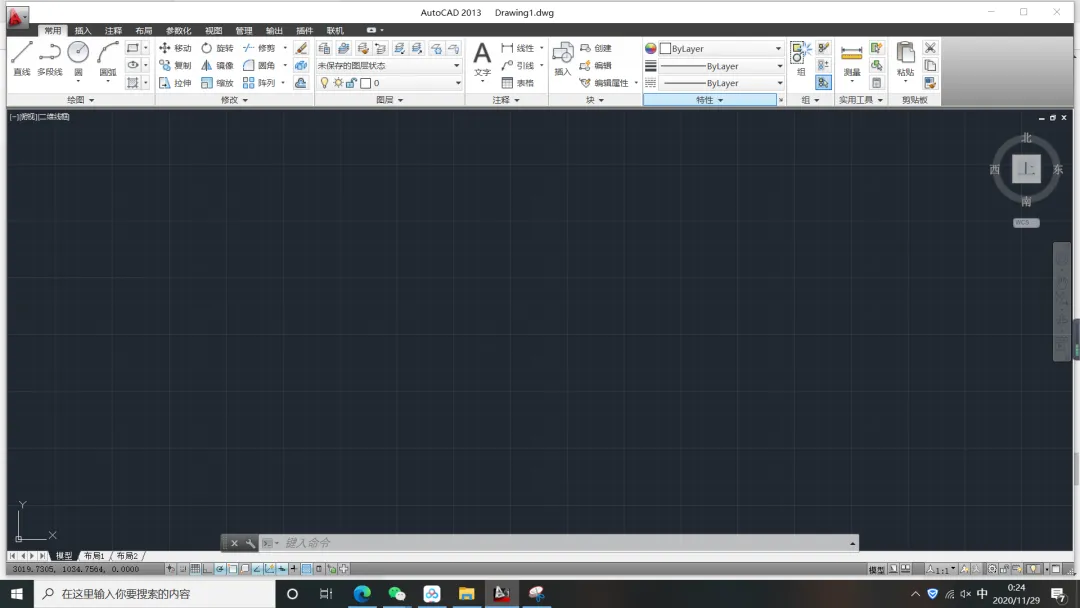Image resolution: width=1080 pixels, height=608 pixels.
Task: Click 创建 (Create block) button
Action: click(x=596, y=48)
